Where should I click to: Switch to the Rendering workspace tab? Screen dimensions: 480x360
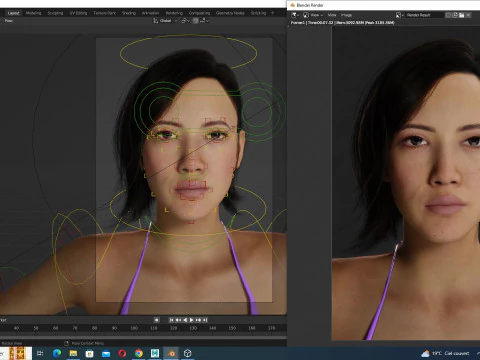pos(174,13)
